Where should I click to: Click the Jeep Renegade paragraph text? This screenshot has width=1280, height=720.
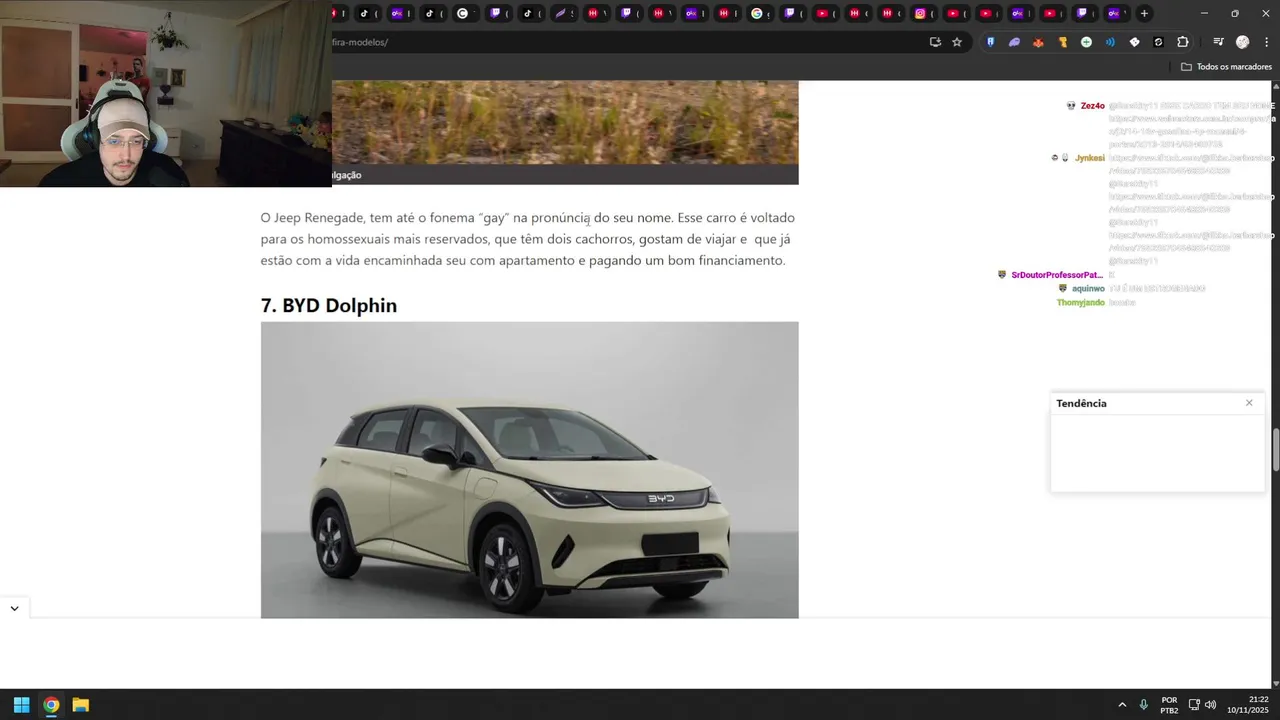coord(528,239)
